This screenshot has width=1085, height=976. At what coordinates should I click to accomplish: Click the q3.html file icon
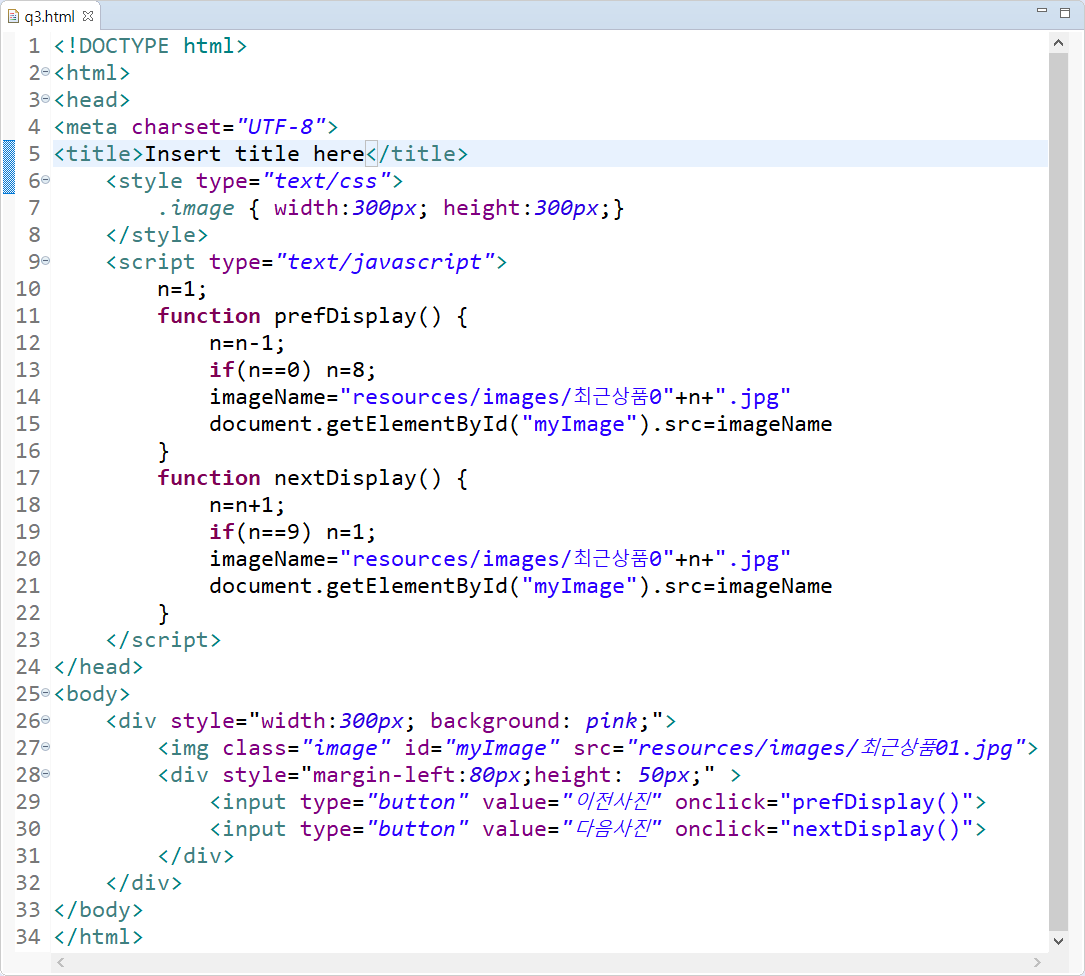coord(12,16)
